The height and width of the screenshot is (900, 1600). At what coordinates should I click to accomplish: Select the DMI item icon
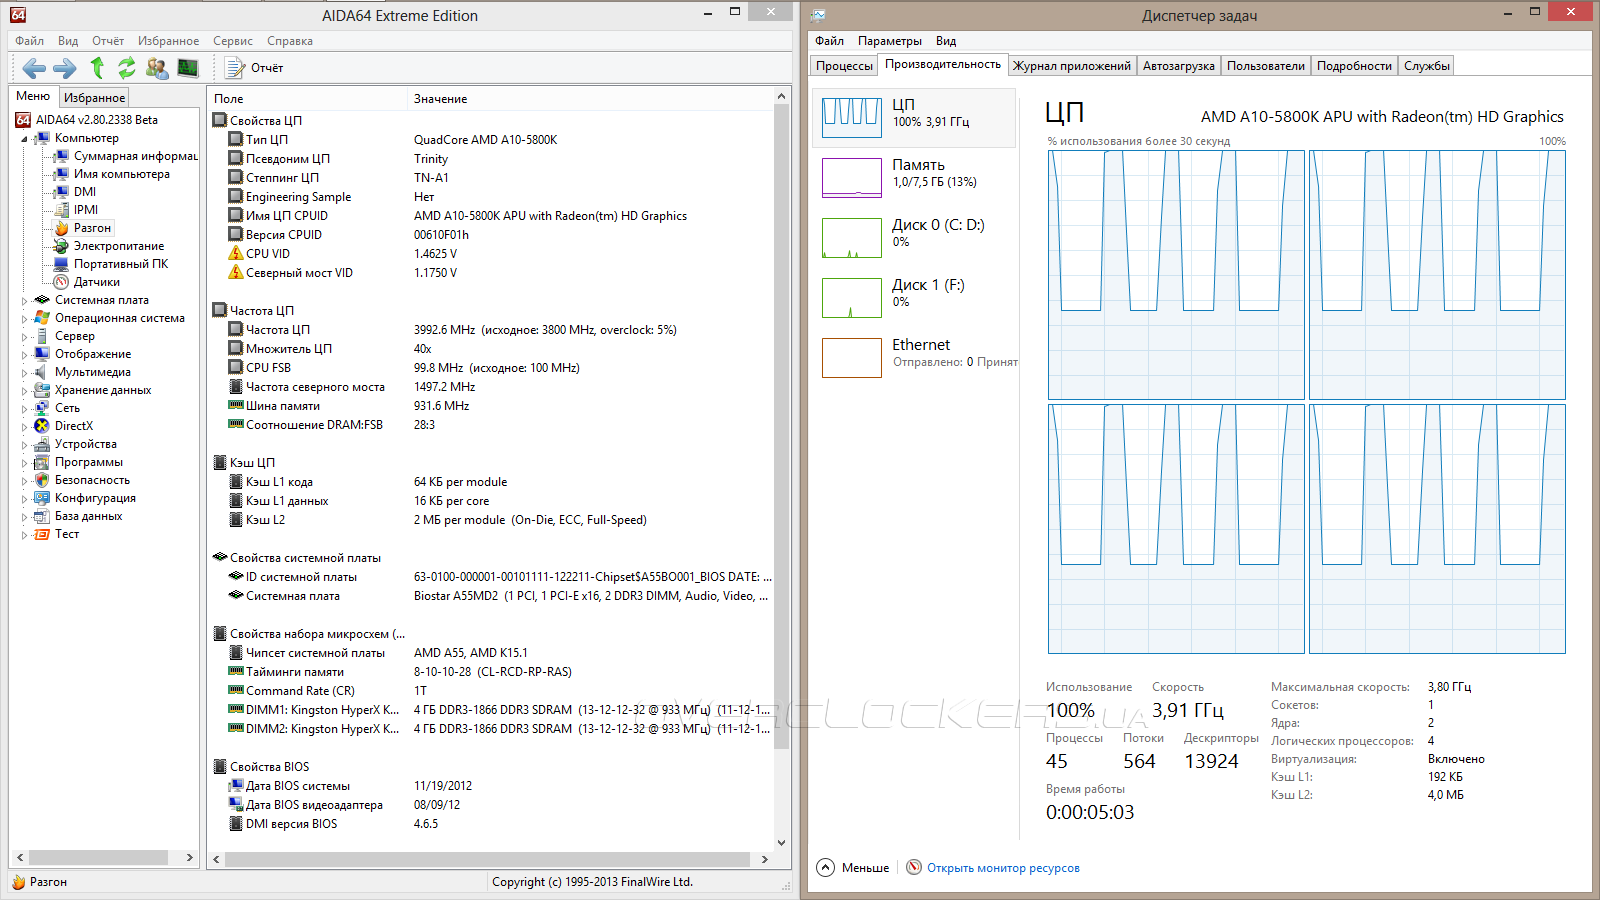click(x=62, y=192)
